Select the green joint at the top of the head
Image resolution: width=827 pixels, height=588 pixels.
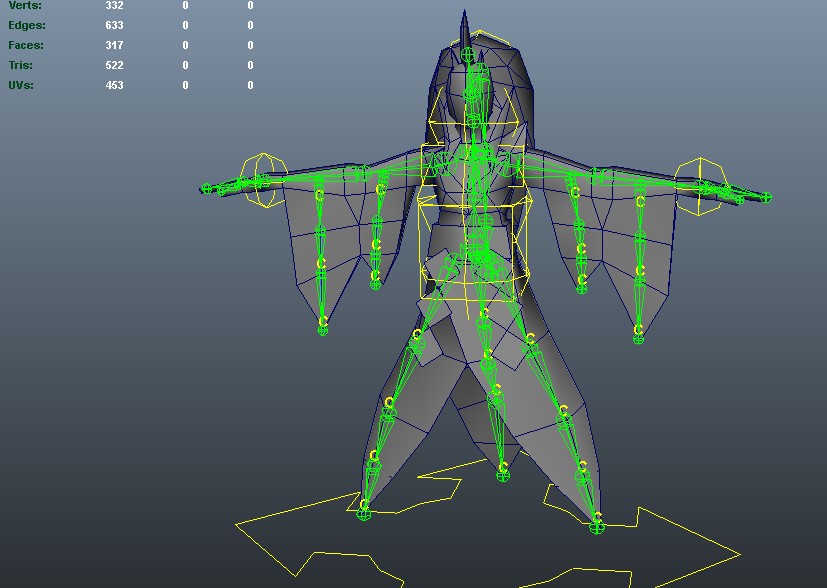point(467,54)
